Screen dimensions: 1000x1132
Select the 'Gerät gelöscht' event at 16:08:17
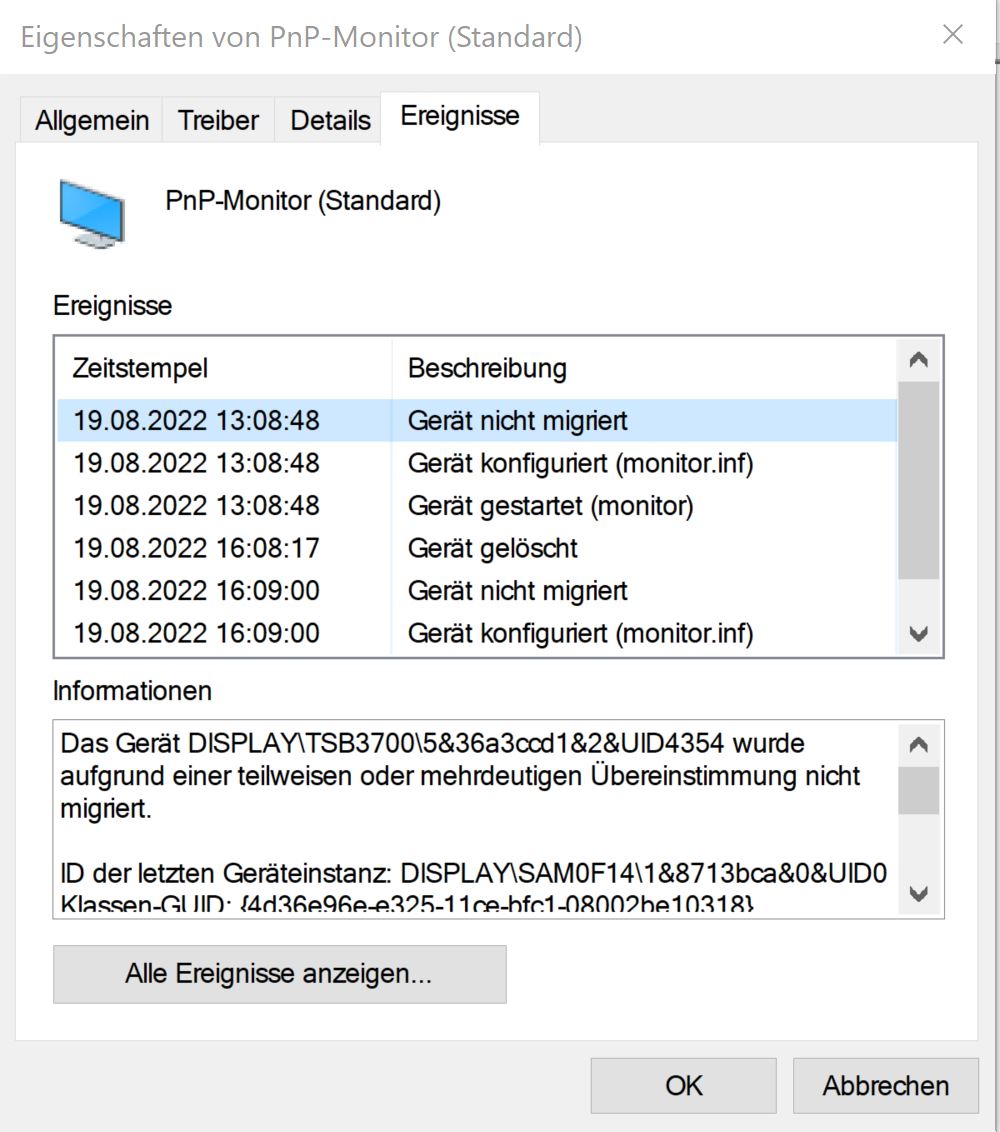tap(477, 548)
